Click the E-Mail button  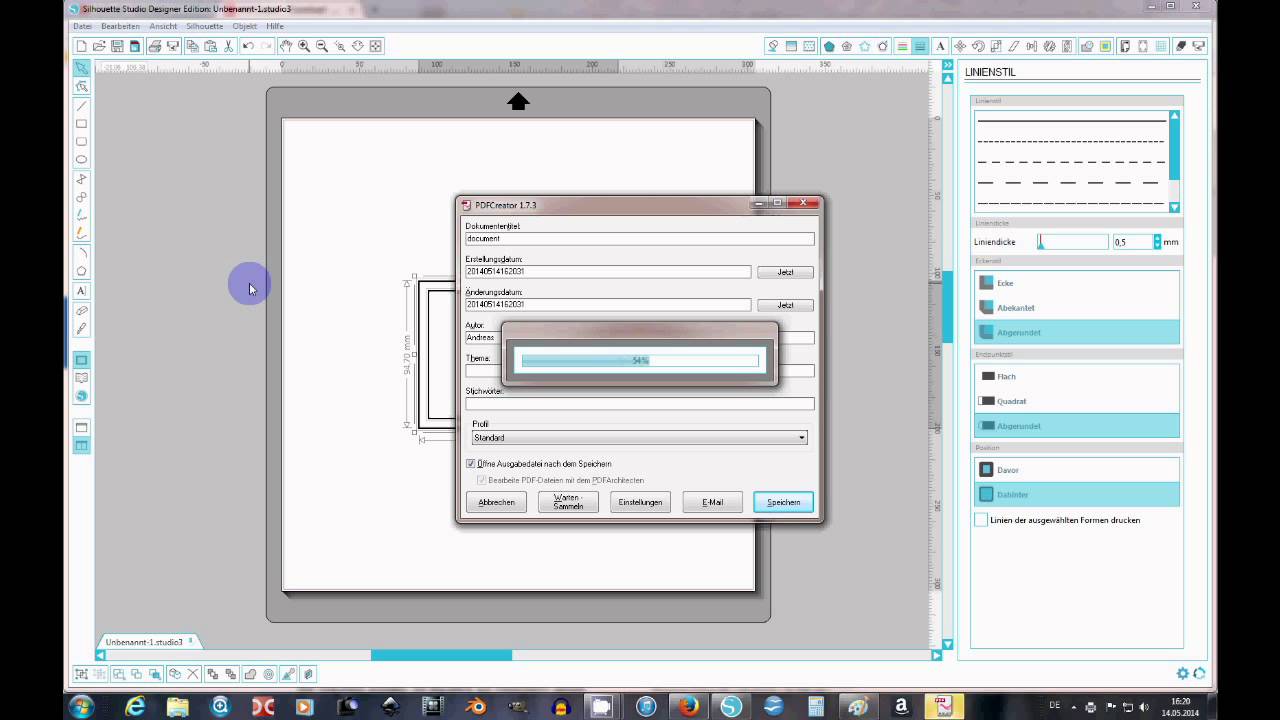[x=712, y=502]
